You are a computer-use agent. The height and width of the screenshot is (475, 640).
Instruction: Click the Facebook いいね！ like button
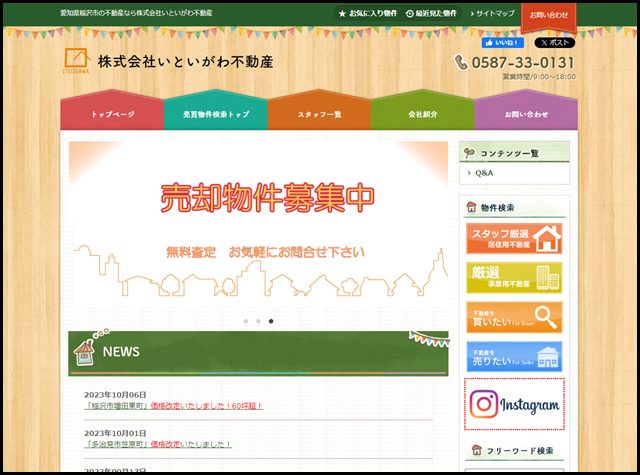[502, 42]
